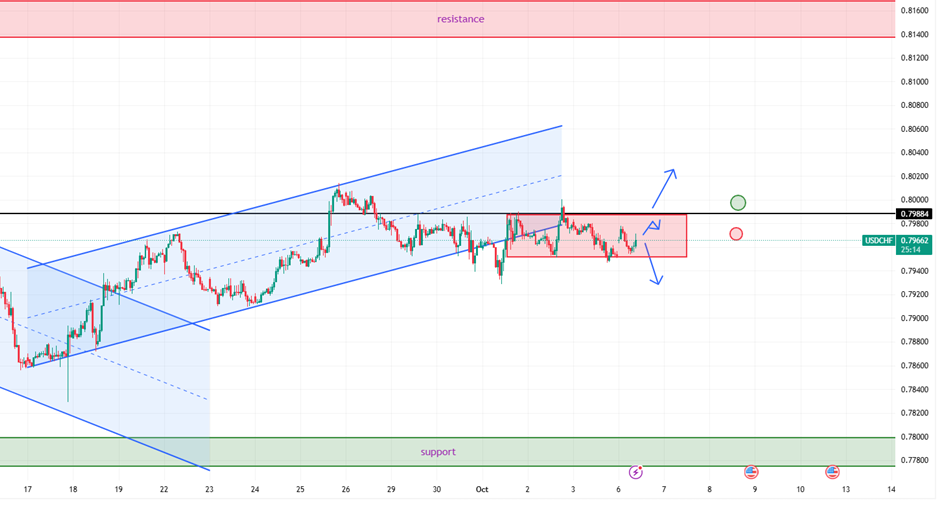Click the black 0.79884 price line label
This screenshot has height=506, width=942.
point(914,214)
